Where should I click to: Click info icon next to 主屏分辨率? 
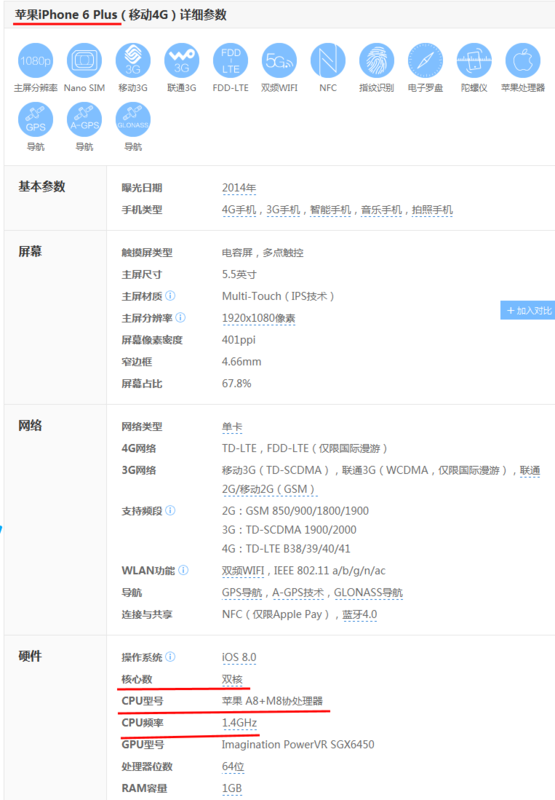[x=181, y=317]
